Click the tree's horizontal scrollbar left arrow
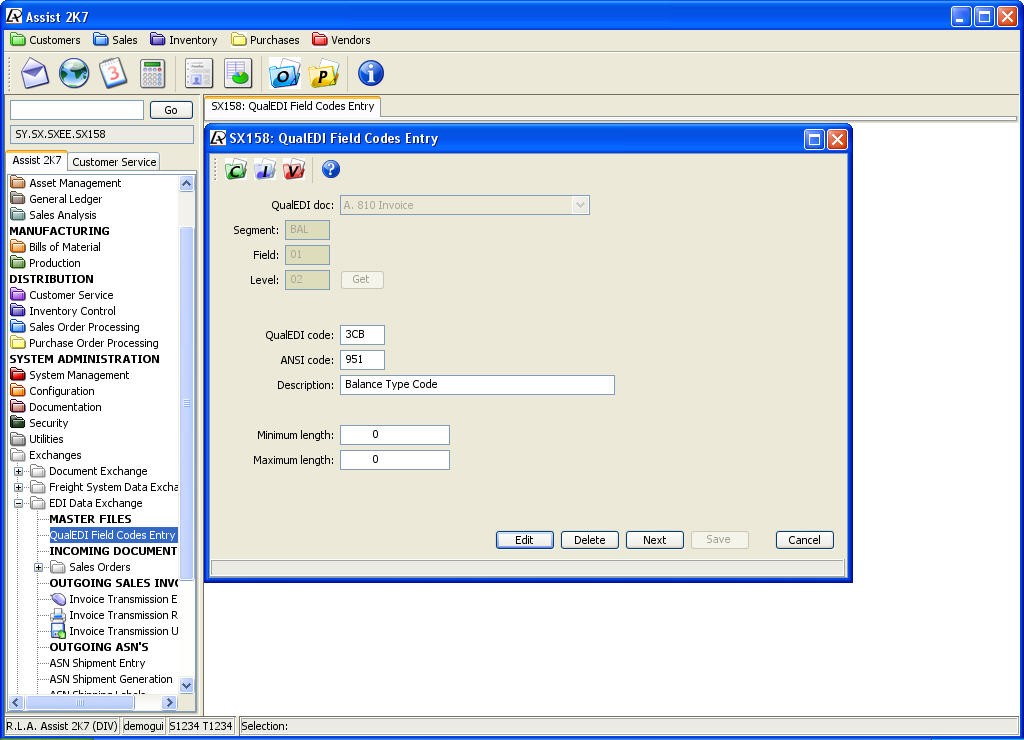Screen dimensions: 1024x740 pos(16,703)
